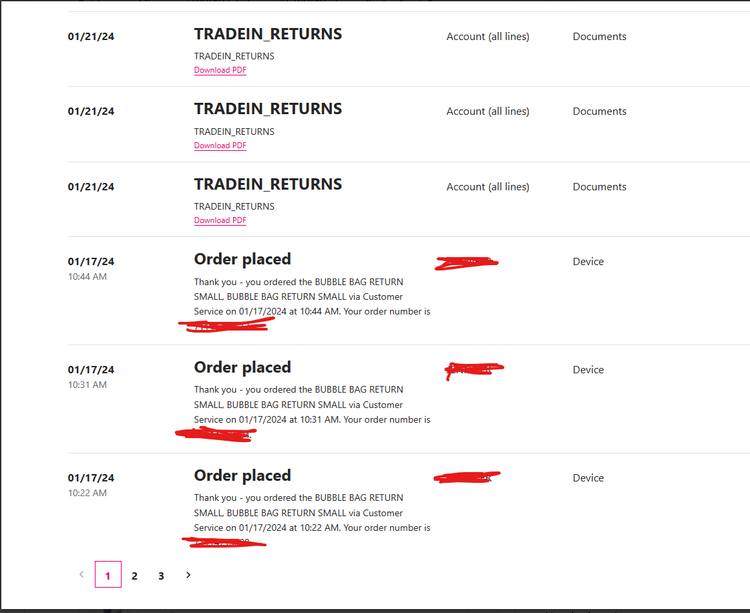
Task: Click the third TRADEIN_RETURNS heading
Action: point(268,184)
